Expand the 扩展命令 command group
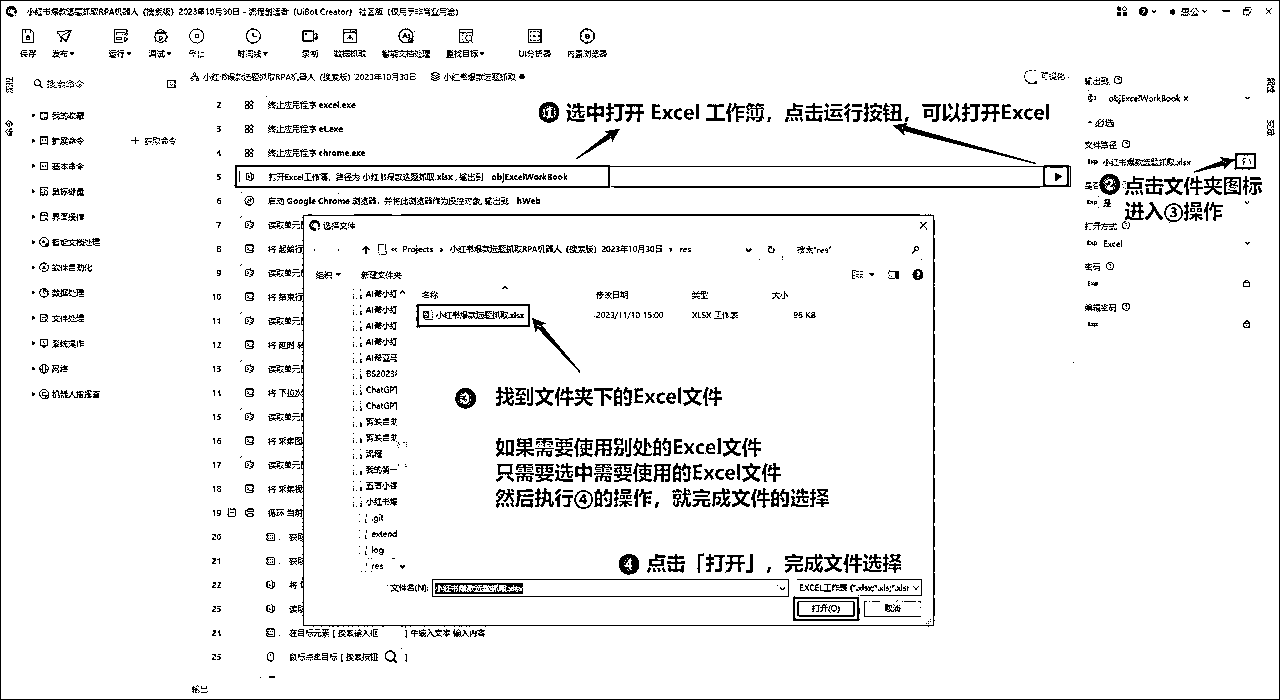The width and height of the screenshot is (1280, 700). click(x=33, y=141)
